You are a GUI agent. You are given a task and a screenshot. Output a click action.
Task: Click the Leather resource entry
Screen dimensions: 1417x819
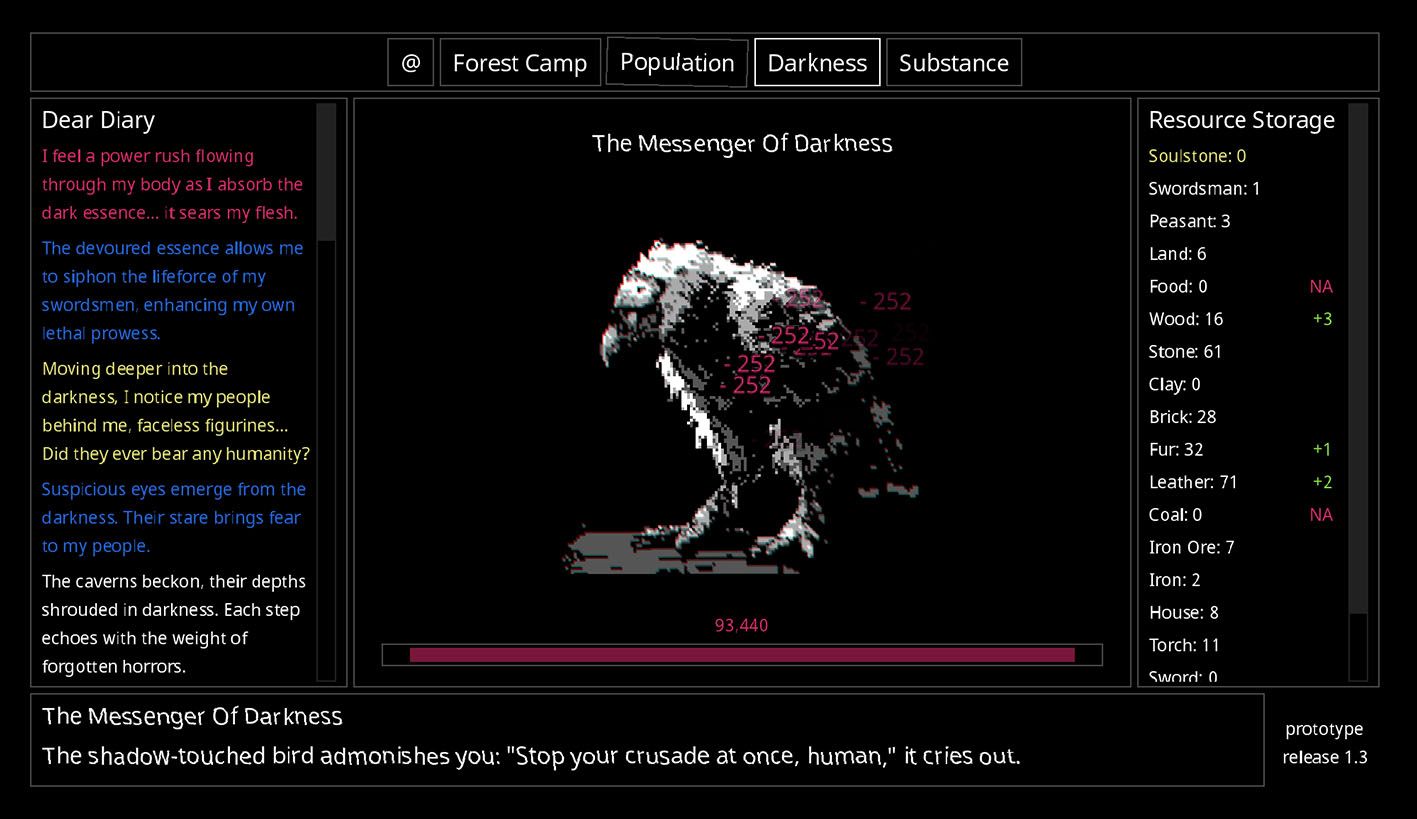[x=1193, y=482]
